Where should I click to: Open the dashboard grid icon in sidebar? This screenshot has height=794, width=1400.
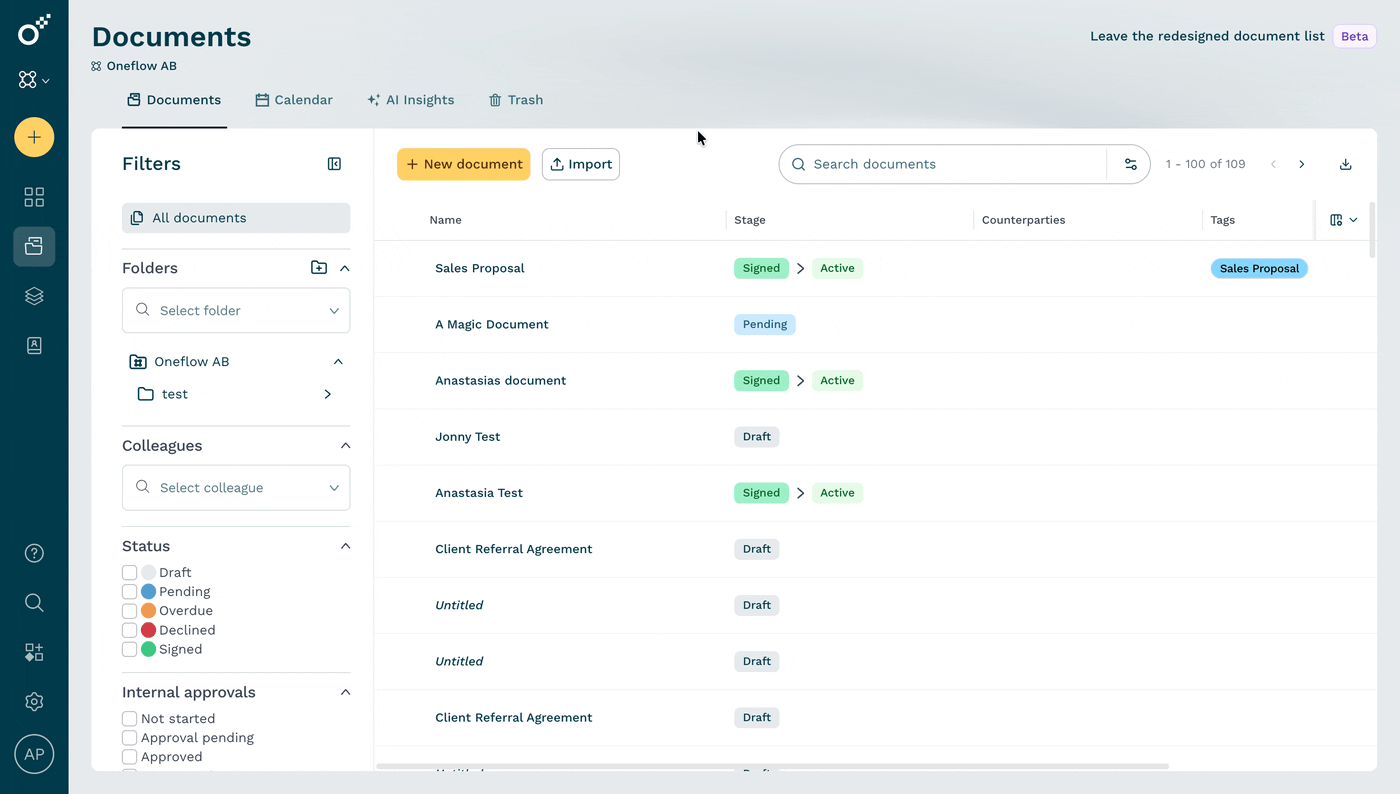pos(34,197)
